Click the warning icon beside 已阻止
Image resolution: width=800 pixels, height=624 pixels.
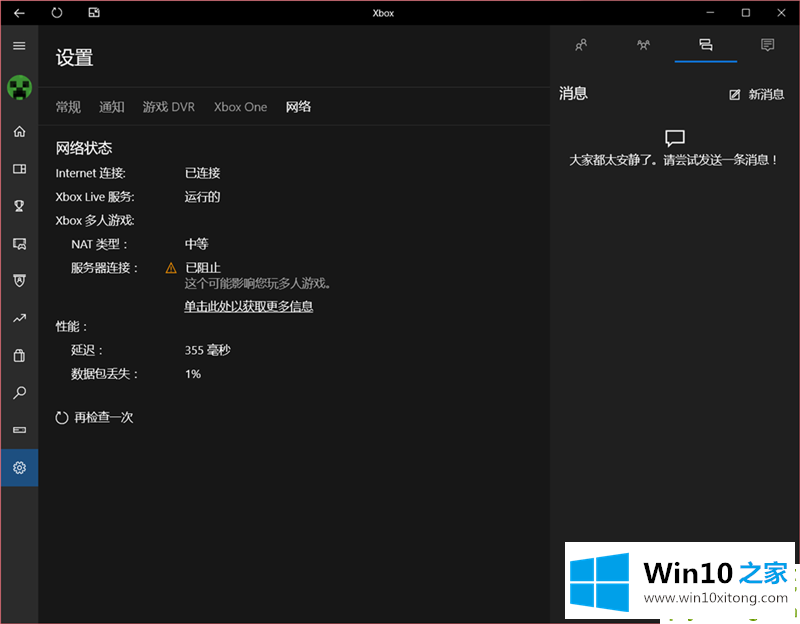pos(171,268)
